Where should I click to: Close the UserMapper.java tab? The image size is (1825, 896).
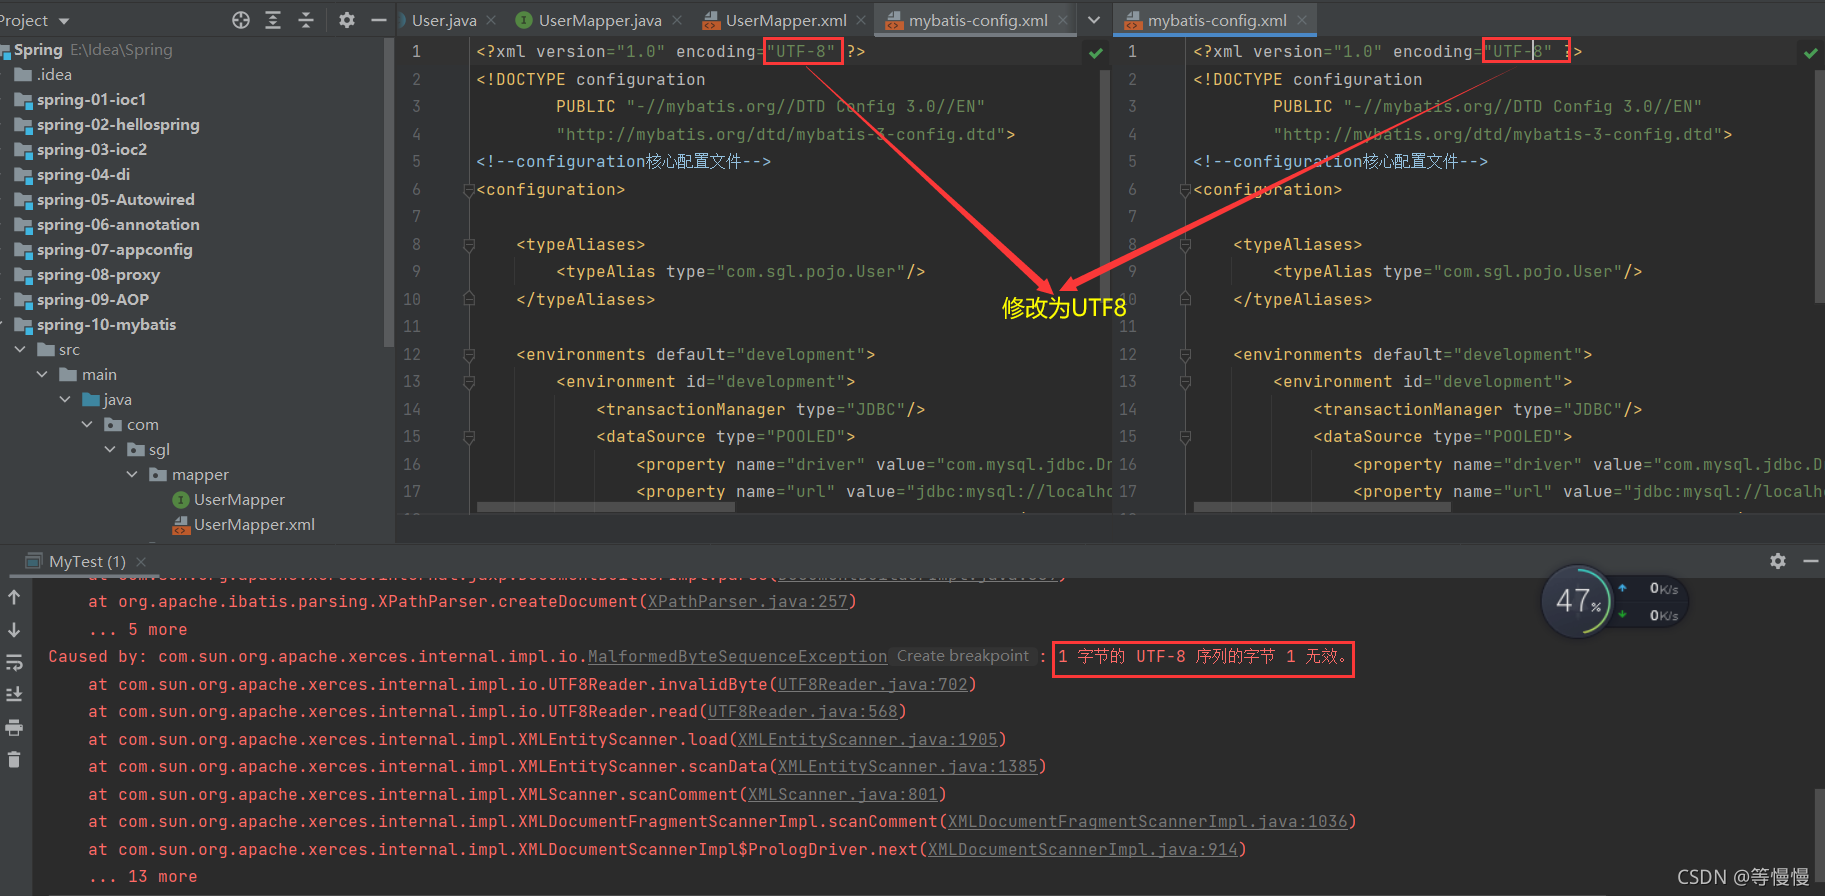point(677,20)
